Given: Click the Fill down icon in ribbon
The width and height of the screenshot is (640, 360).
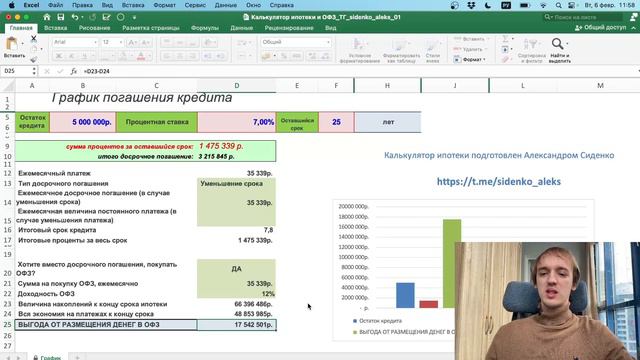Looking at the screenshot, I should [505, 49].
